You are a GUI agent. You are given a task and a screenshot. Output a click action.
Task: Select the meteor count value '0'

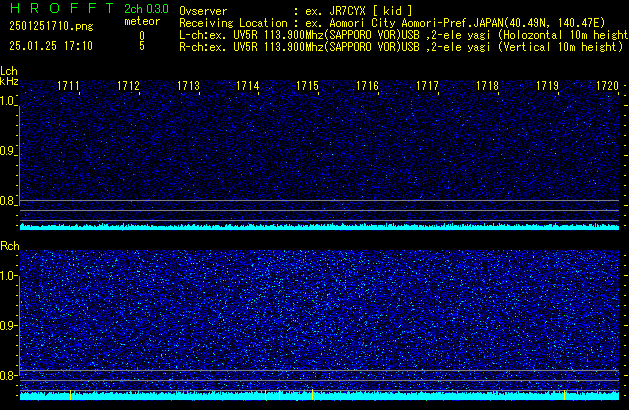click(142, 36)
